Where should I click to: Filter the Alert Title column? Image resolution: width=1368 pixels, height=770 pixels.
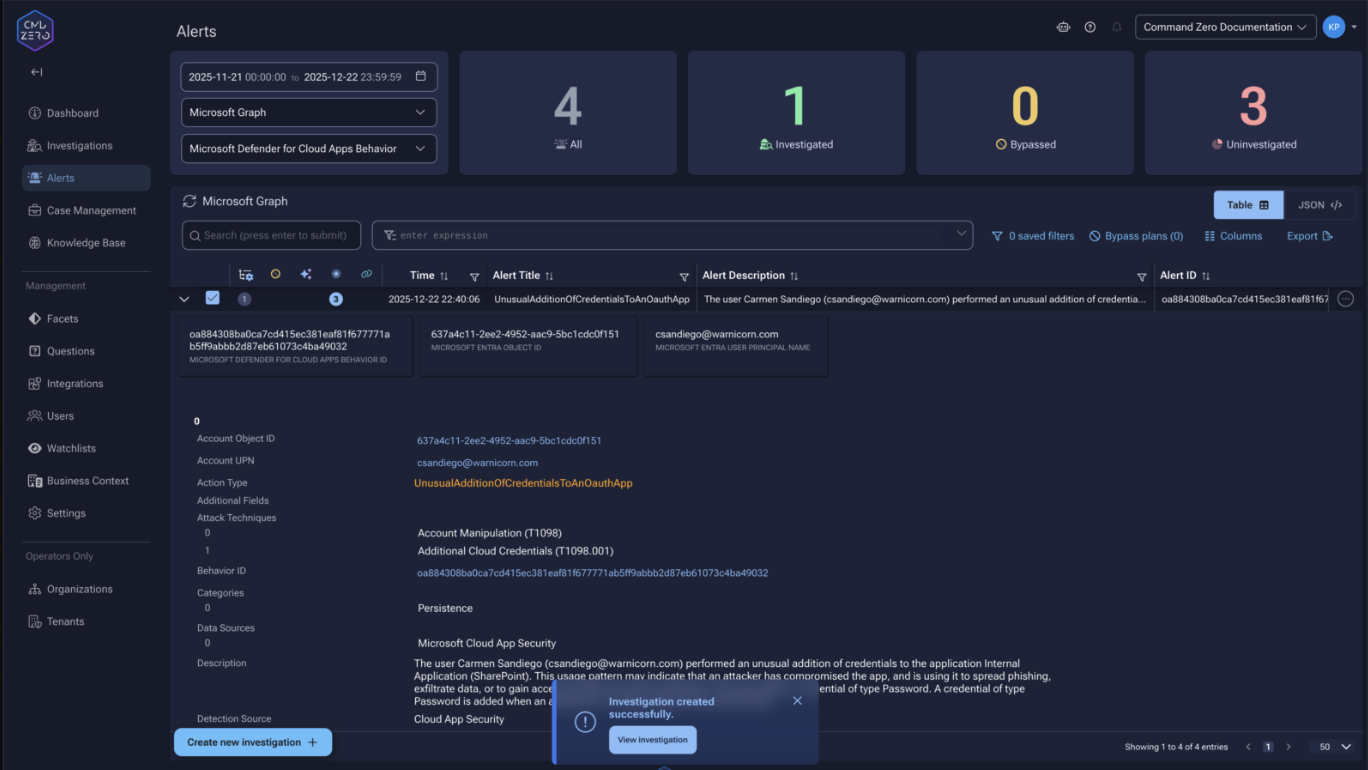point(684,277)
